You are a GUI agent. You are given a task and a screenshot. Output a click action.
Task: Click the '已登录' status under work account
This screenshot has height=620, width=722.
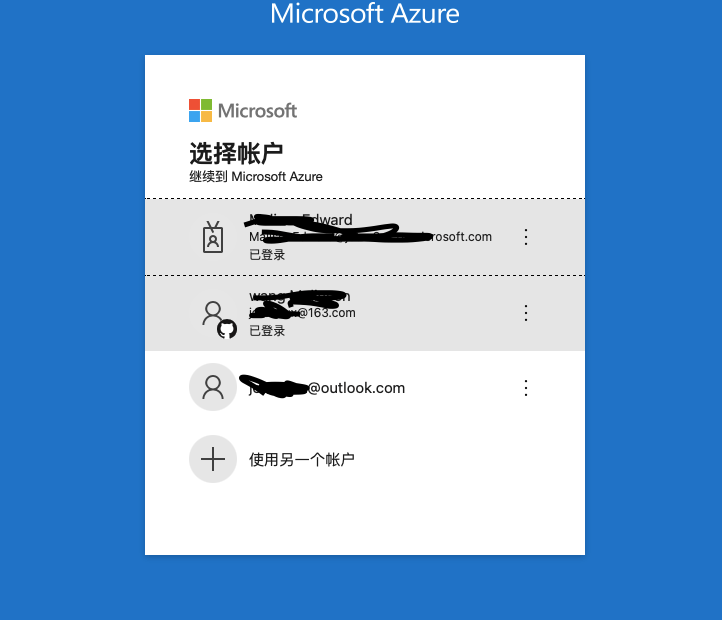267,254
